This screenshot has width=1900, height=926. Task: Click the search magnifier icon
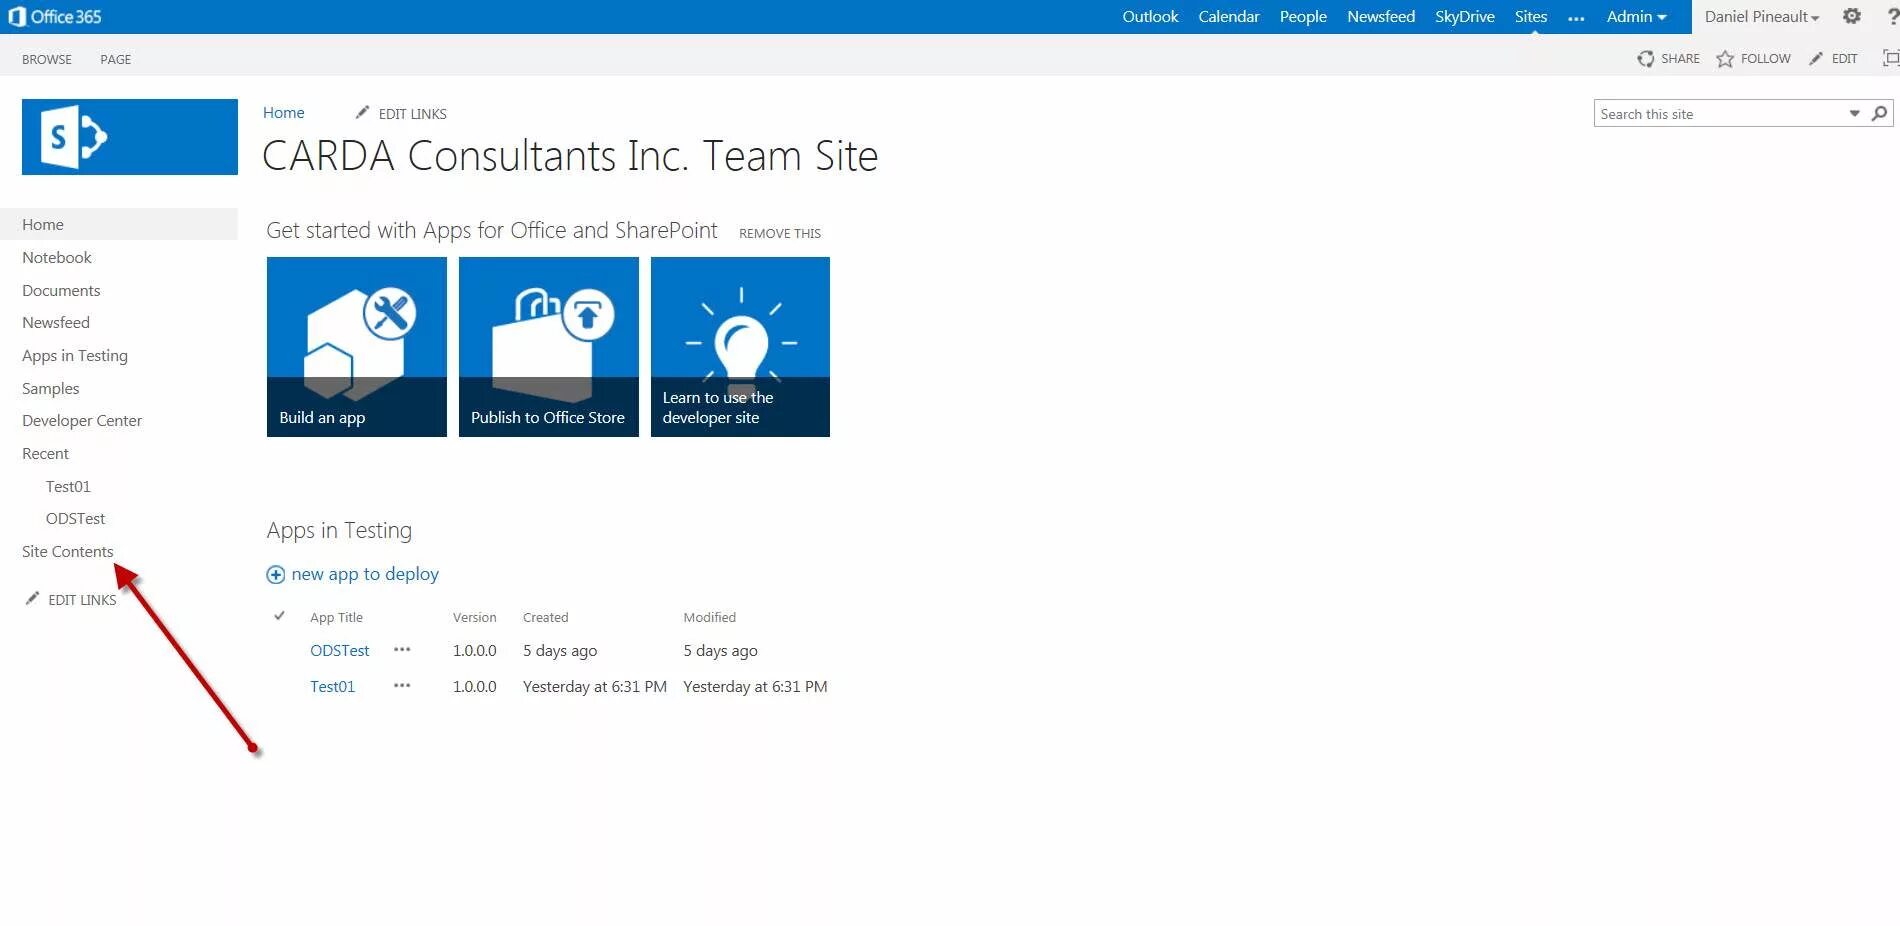click(1879, 113)
